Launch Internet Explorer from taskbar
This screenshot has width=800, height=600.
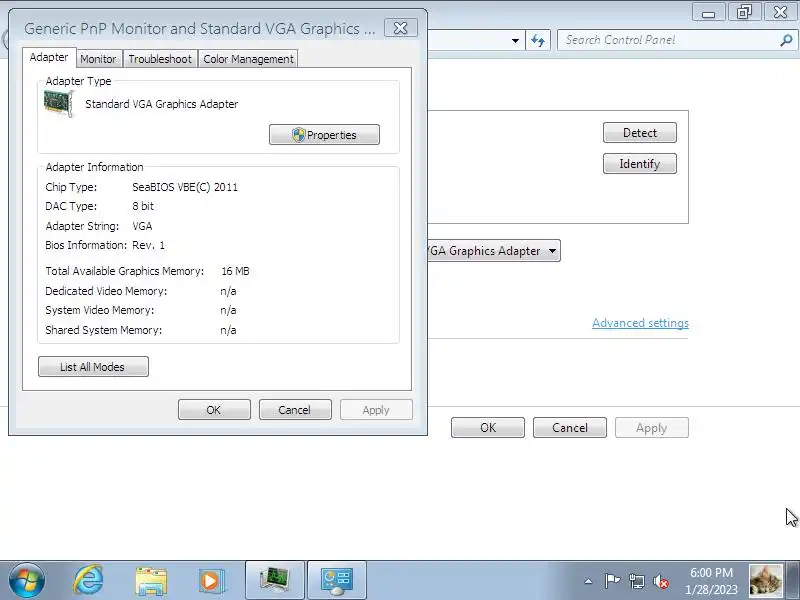pyautogui.click(x=88, y=580)
